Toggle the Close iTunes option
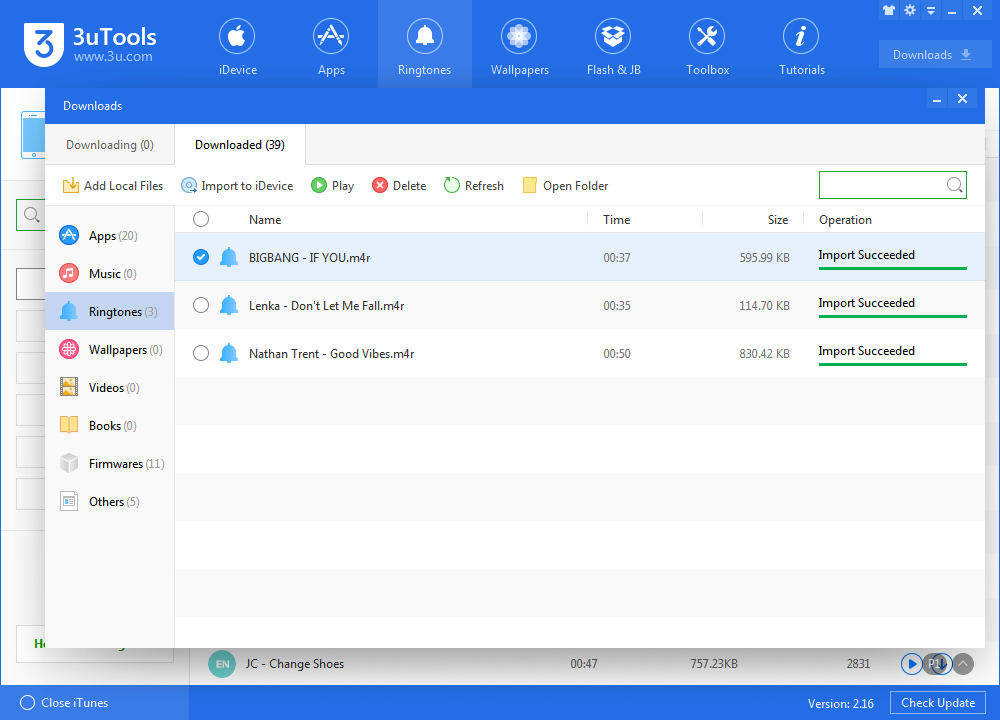The width and height of the screenshot is (1000, 720). tap(64, 703)
